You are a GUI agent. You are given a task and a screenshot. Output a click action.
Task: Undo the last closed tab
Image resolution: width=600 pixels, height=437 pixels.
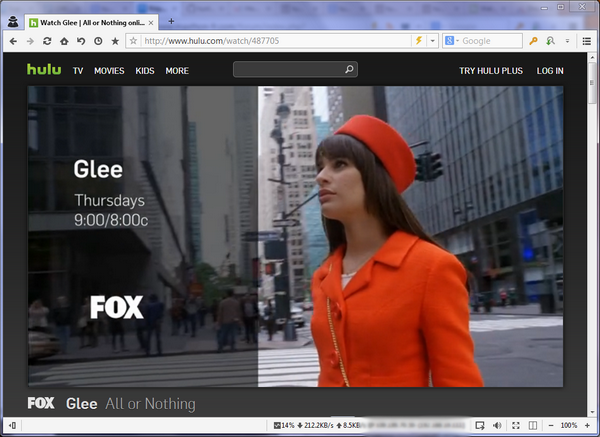point(81,41)
